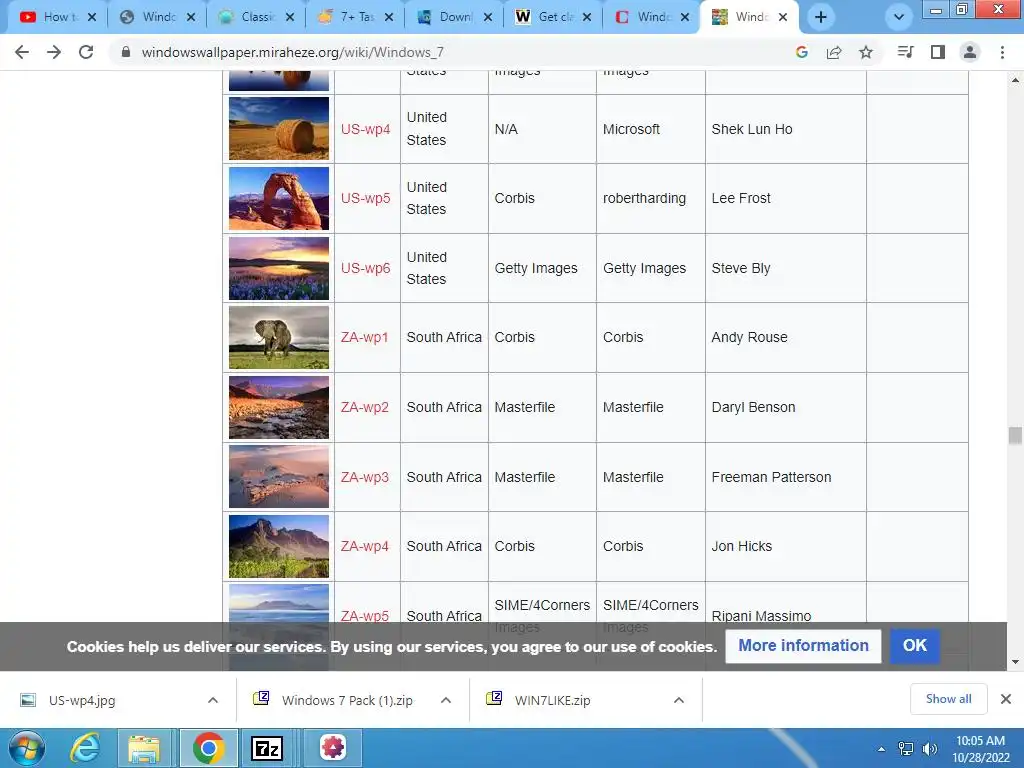Open the ZA-wp2 link
This screenshot has height=768, width=1024.
coord(364,408)
